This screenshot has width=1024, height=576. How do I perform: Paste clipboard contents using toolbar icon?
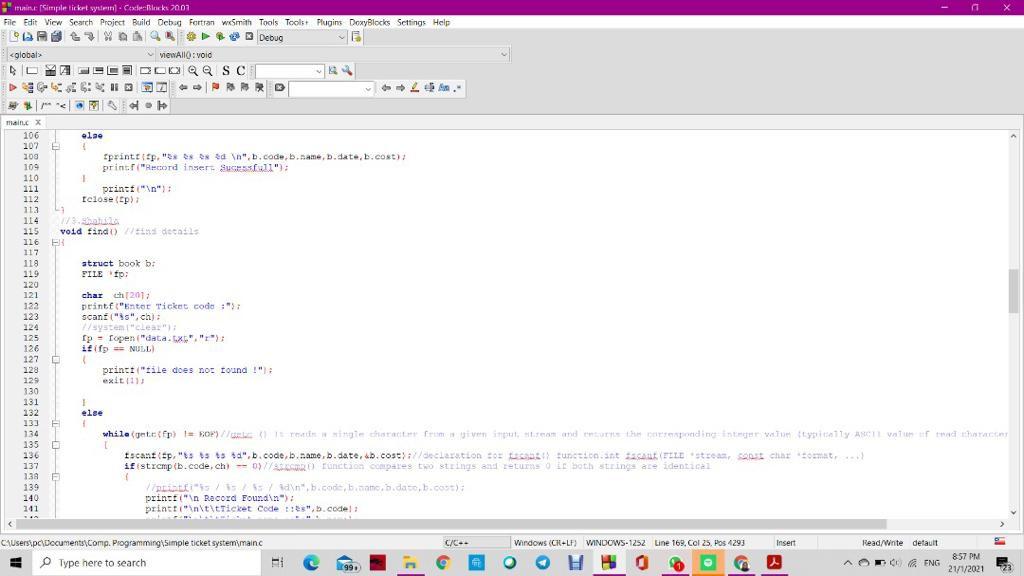136,36
